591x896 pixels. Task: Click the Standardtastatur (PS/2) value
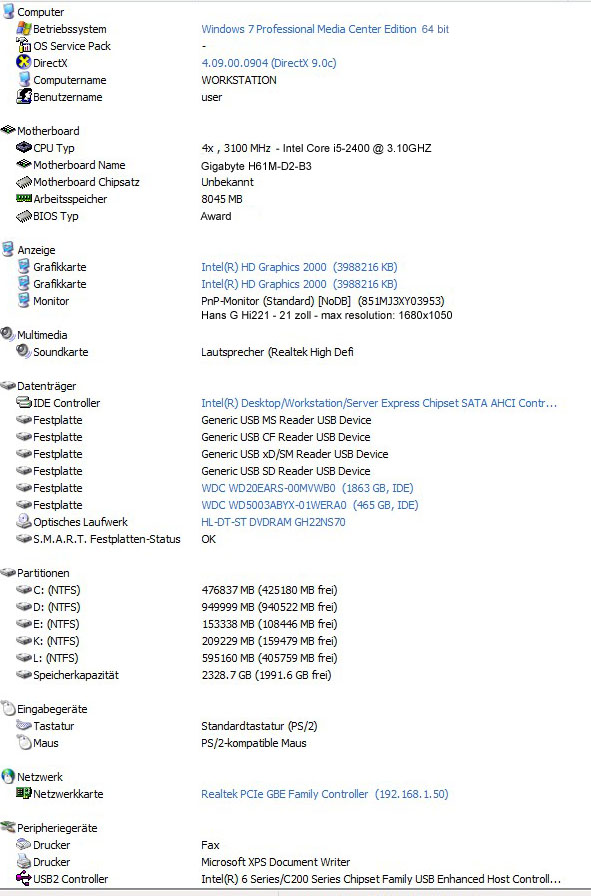[259, 726]
